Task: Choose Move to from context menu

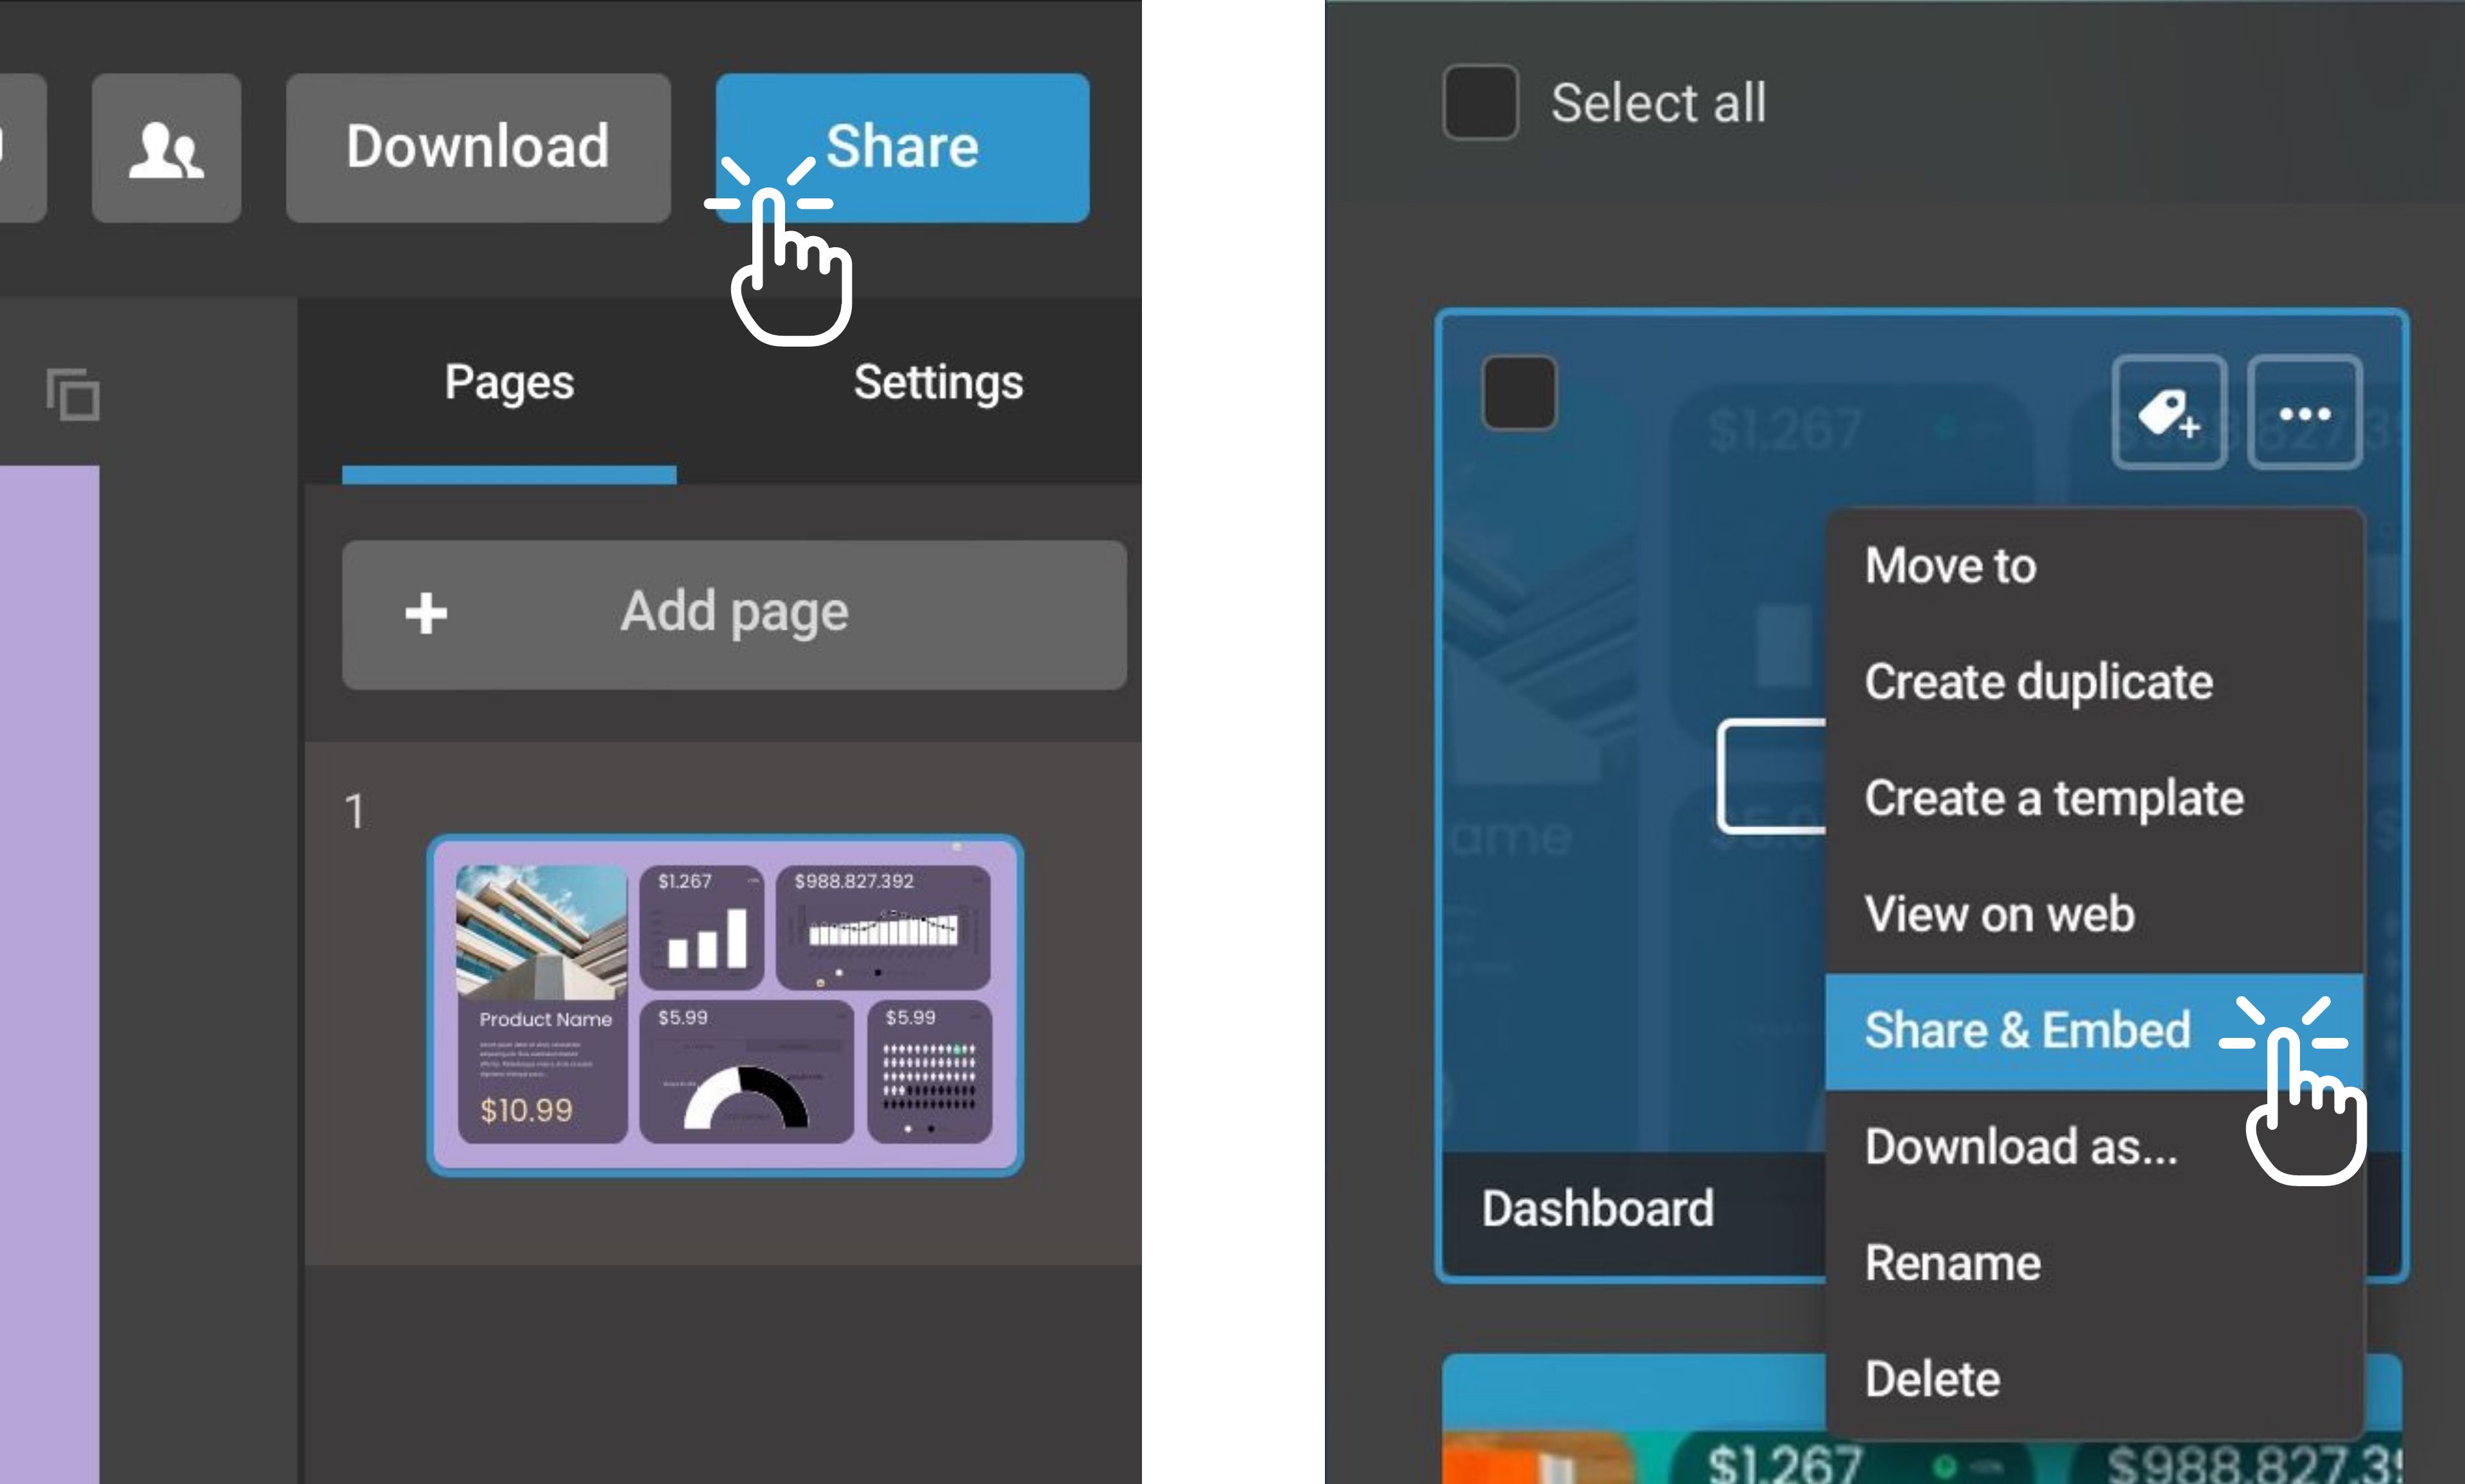Action: [1950, 566]
